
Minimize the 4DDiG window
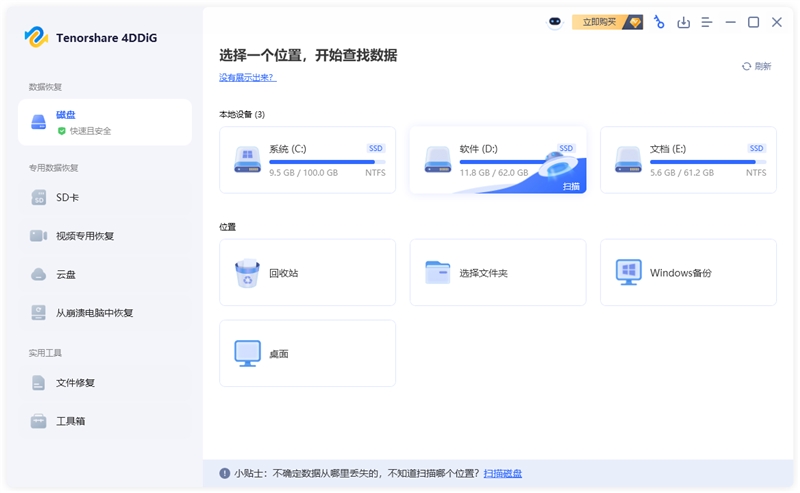coord(731,22)
